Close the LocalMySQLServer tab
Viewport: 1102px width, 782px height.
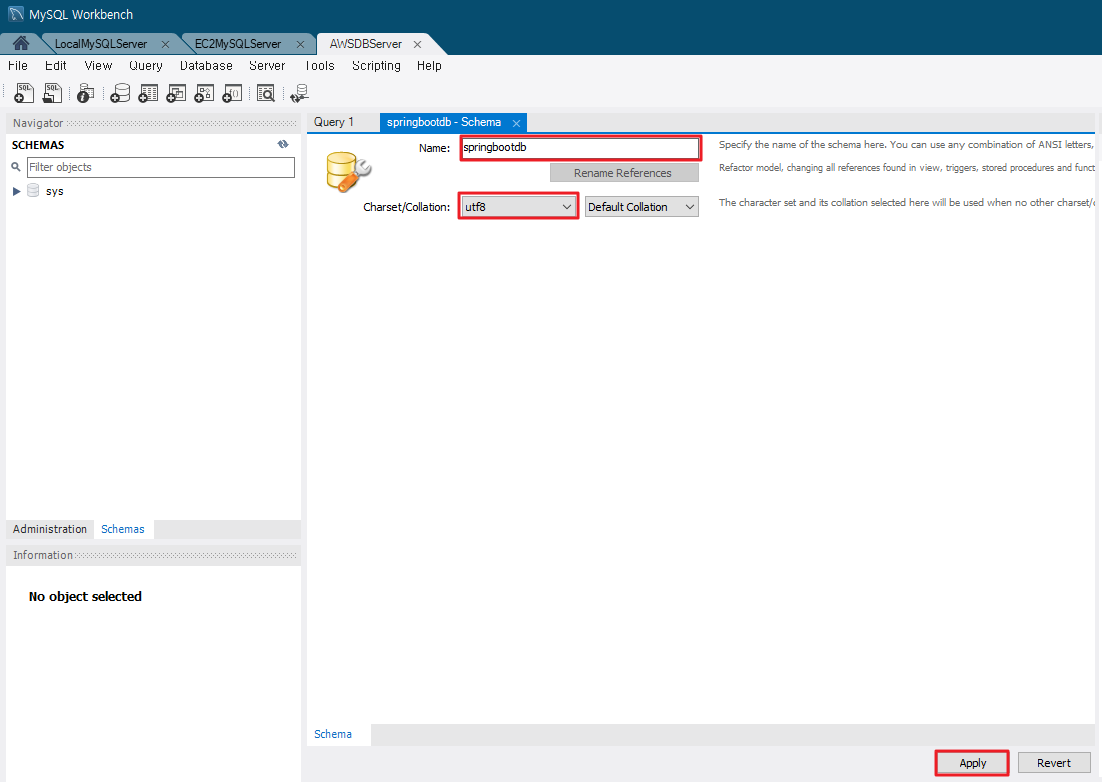coord(165,44)
